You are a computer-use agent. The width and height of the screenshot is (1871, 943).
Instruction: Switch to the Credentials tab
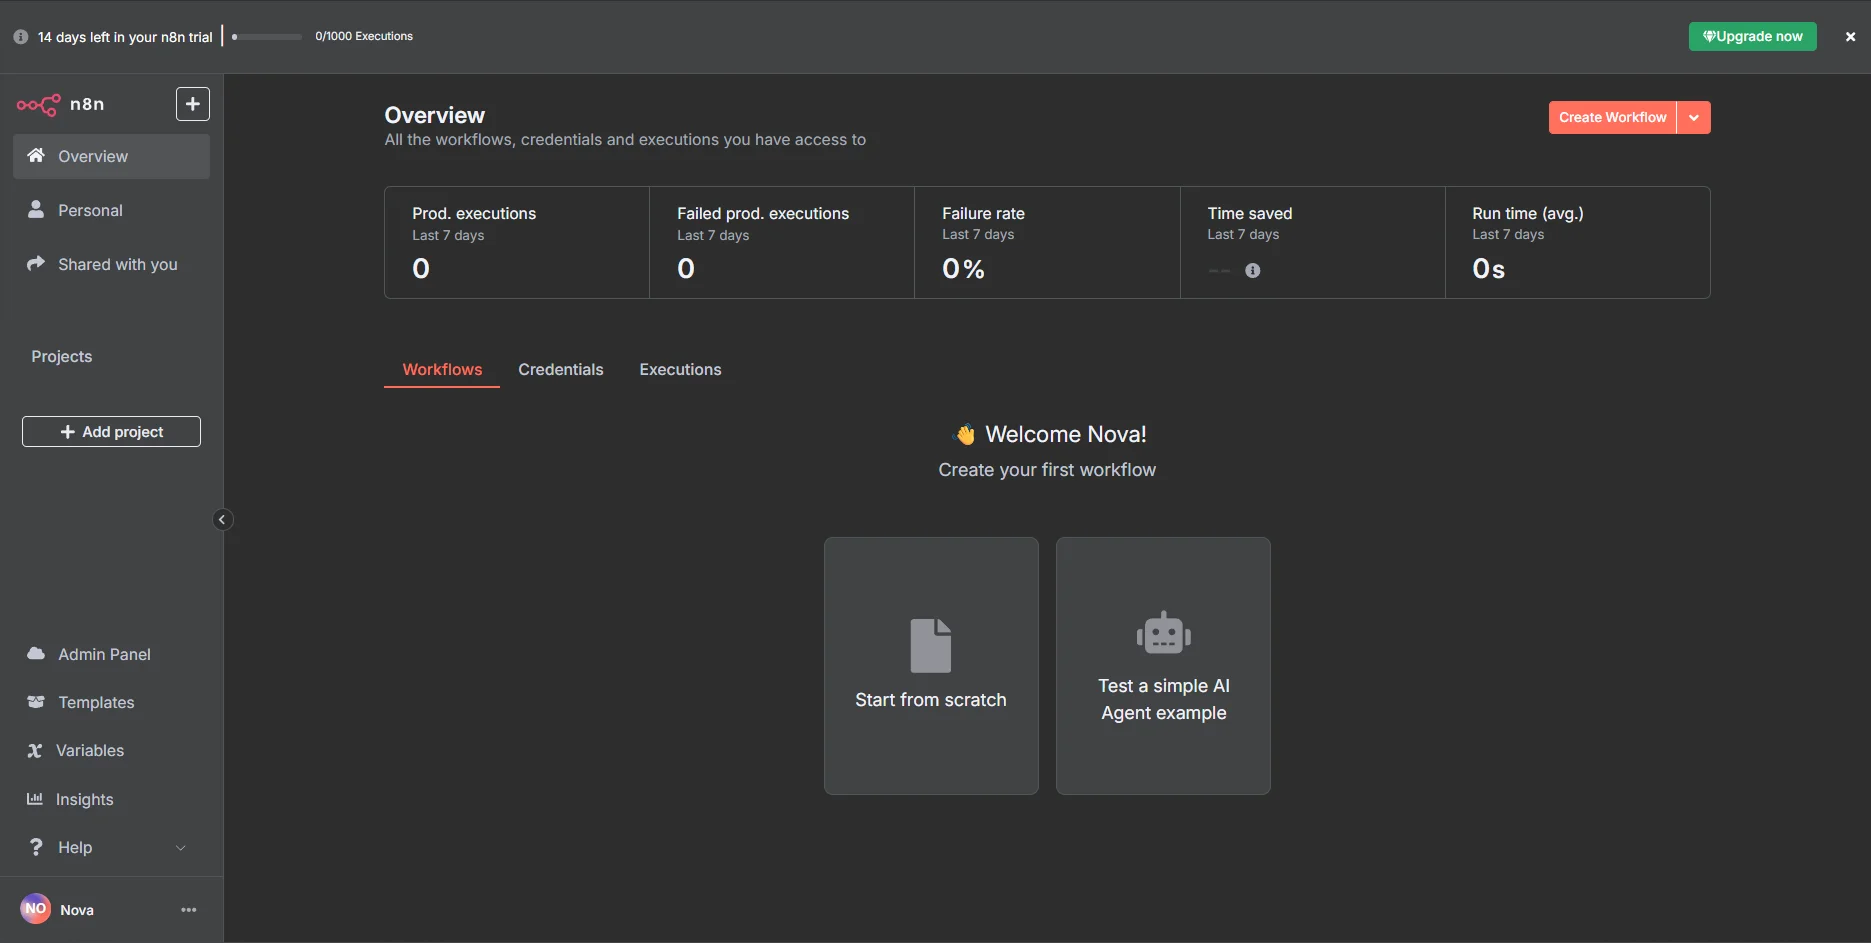[561, 370]
